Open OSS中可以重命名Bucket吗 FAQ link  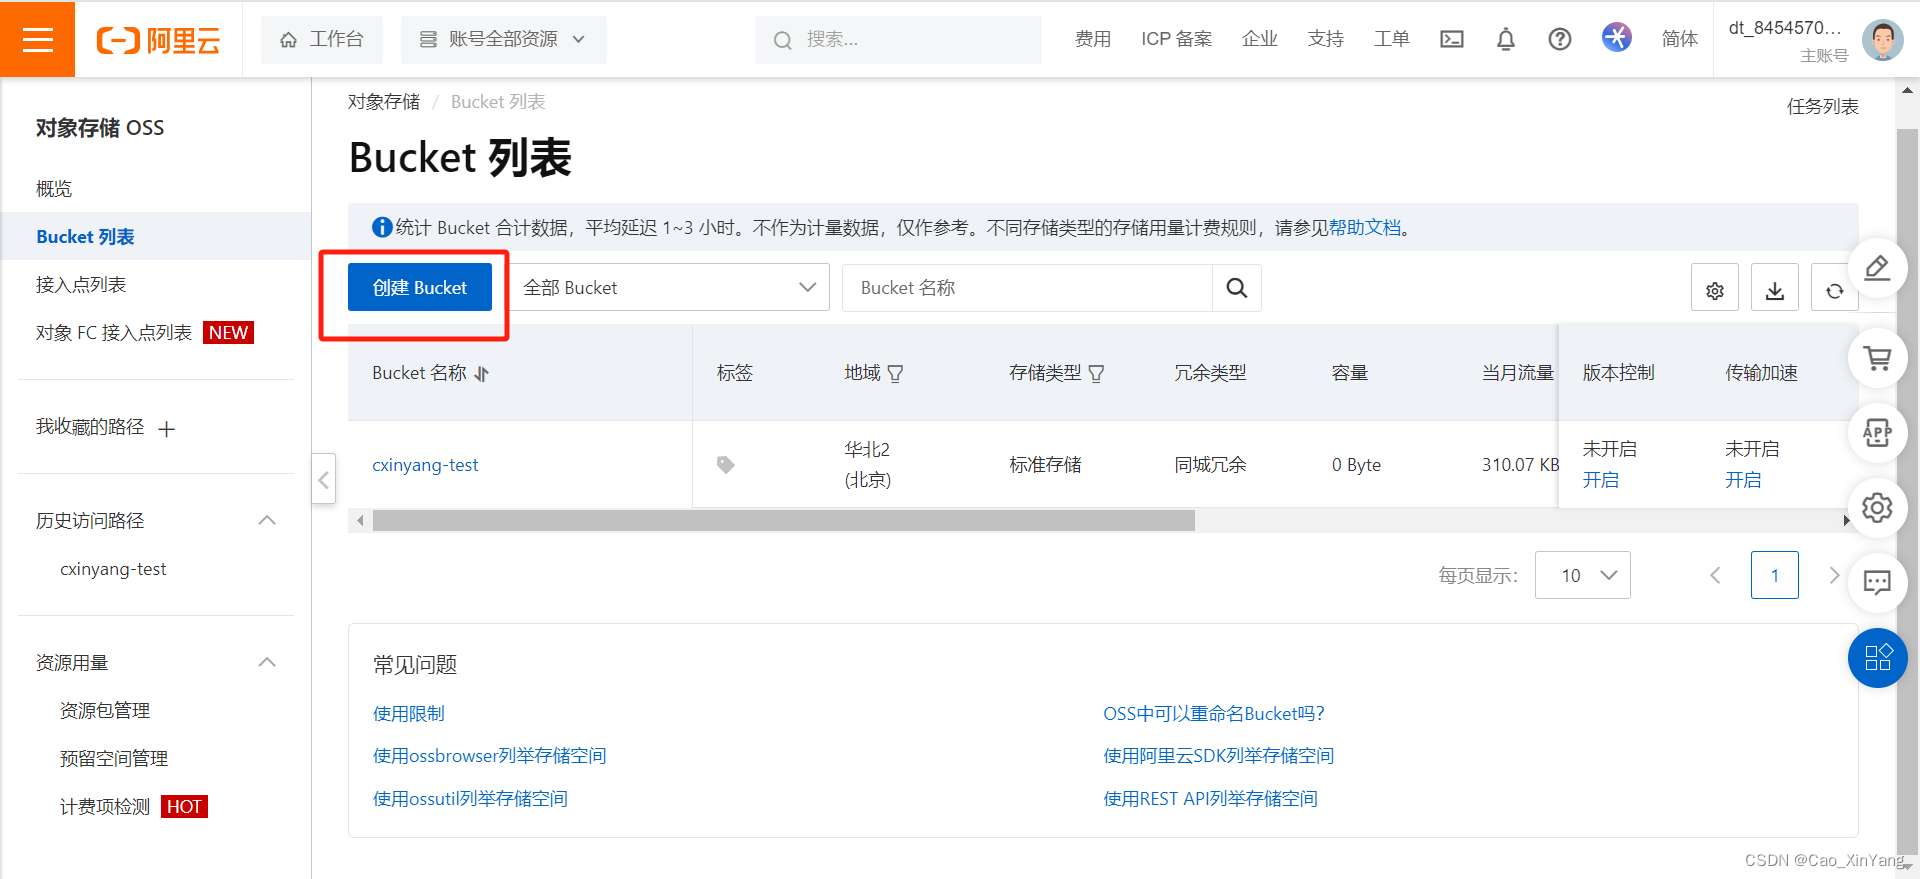click(x=1214, y=713)
